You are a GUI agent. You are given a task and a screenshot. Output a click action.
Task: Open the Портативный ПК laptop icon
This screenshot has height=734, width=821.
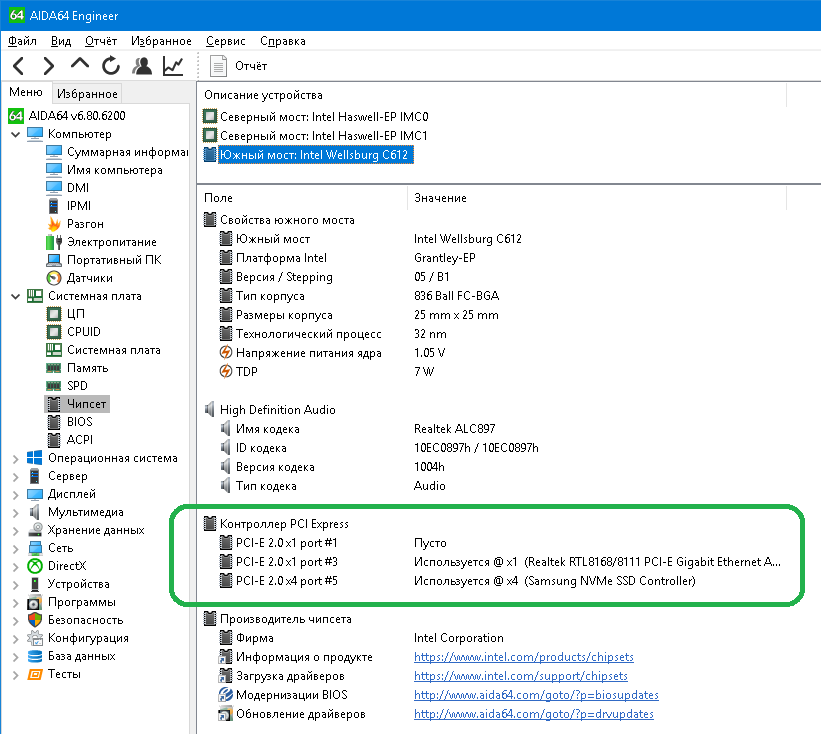click(x=53, y=260)
